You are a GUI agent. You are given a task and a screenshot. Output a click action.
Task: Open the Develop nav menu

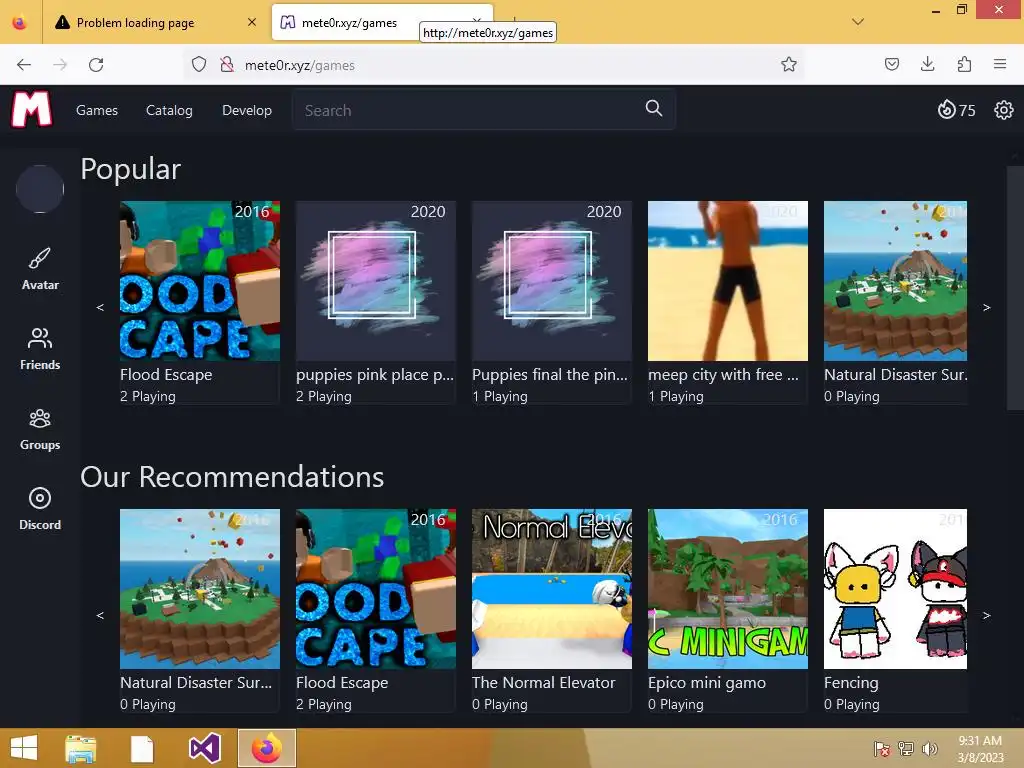point(247,110)
